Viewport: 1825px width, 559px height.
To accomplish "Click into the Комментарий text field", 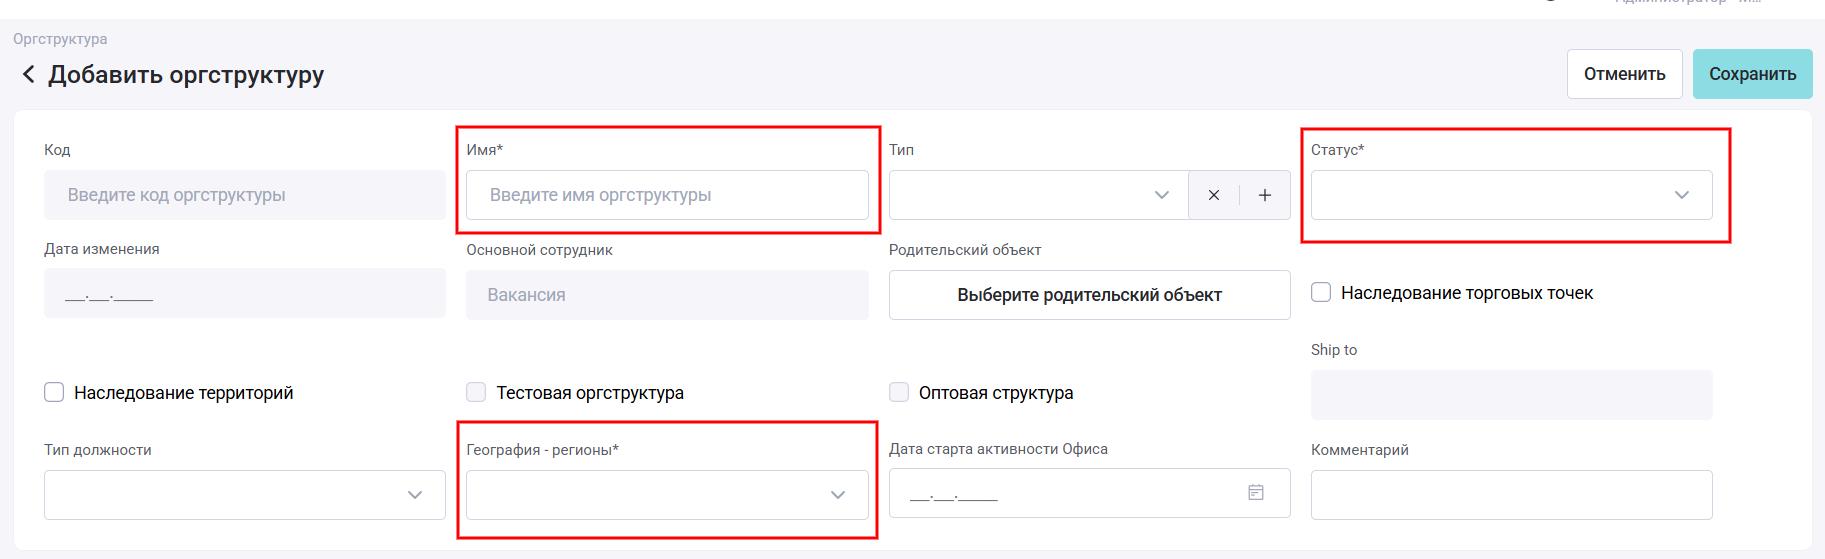I will point(1510,495).
